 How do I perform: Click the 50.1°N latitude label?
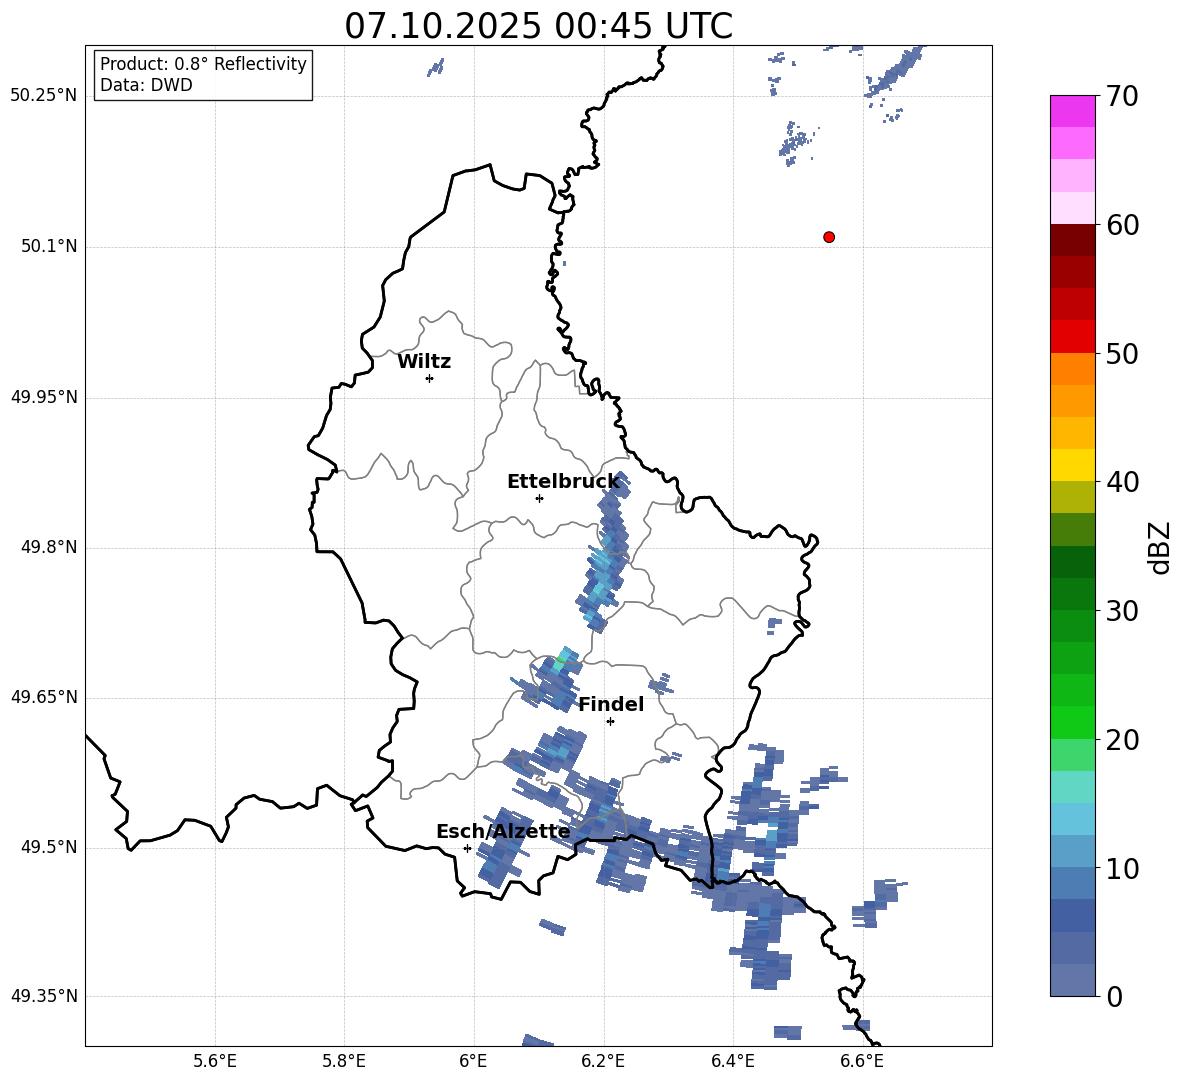49,246
